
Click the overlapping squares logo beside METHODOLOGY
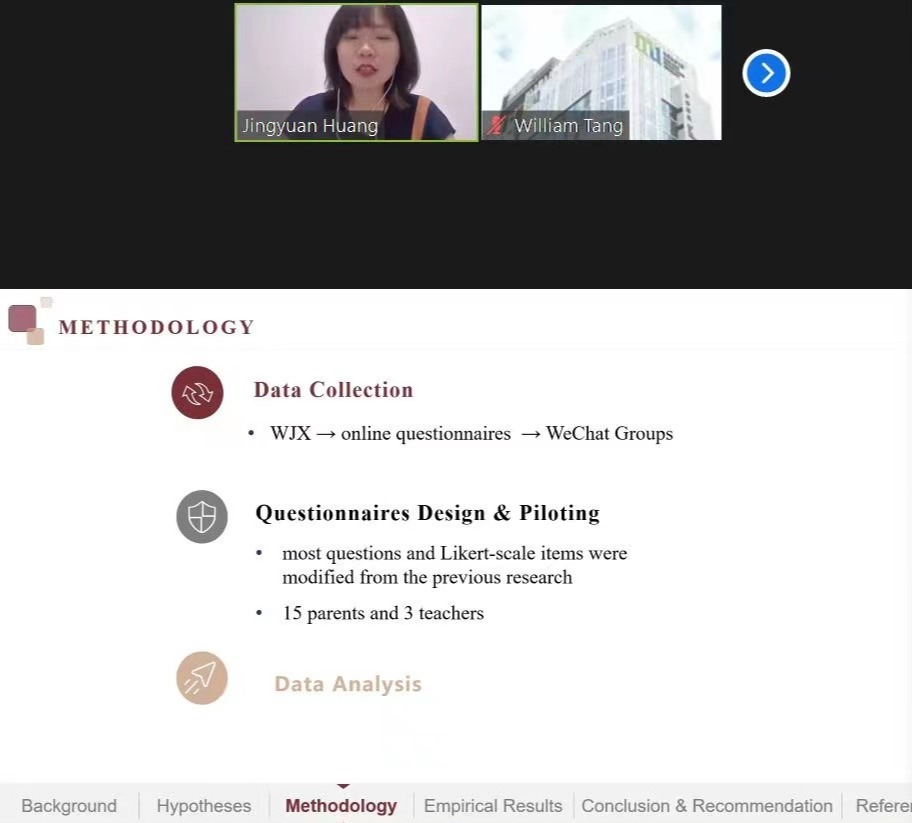[x=26, y=321]
